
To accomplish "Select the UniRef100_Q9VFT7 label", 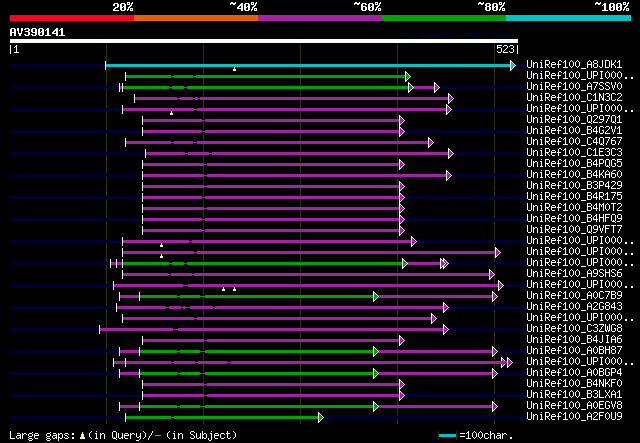I will click(x=574, y=229).
